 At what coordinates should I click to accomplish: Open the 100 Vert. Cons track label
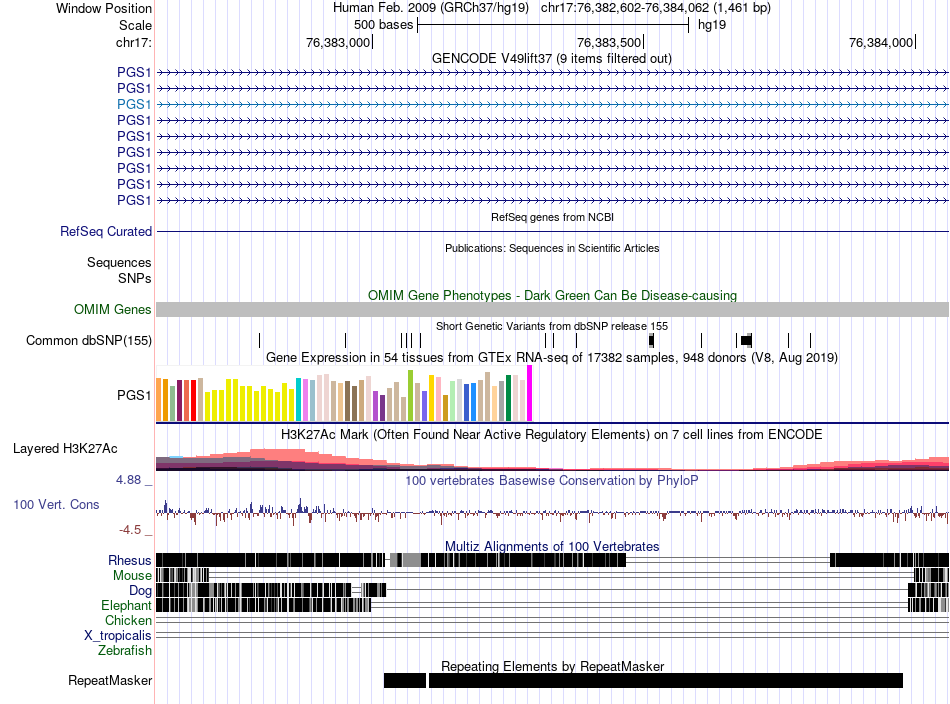pyautogui.click(x=56, y=505)
